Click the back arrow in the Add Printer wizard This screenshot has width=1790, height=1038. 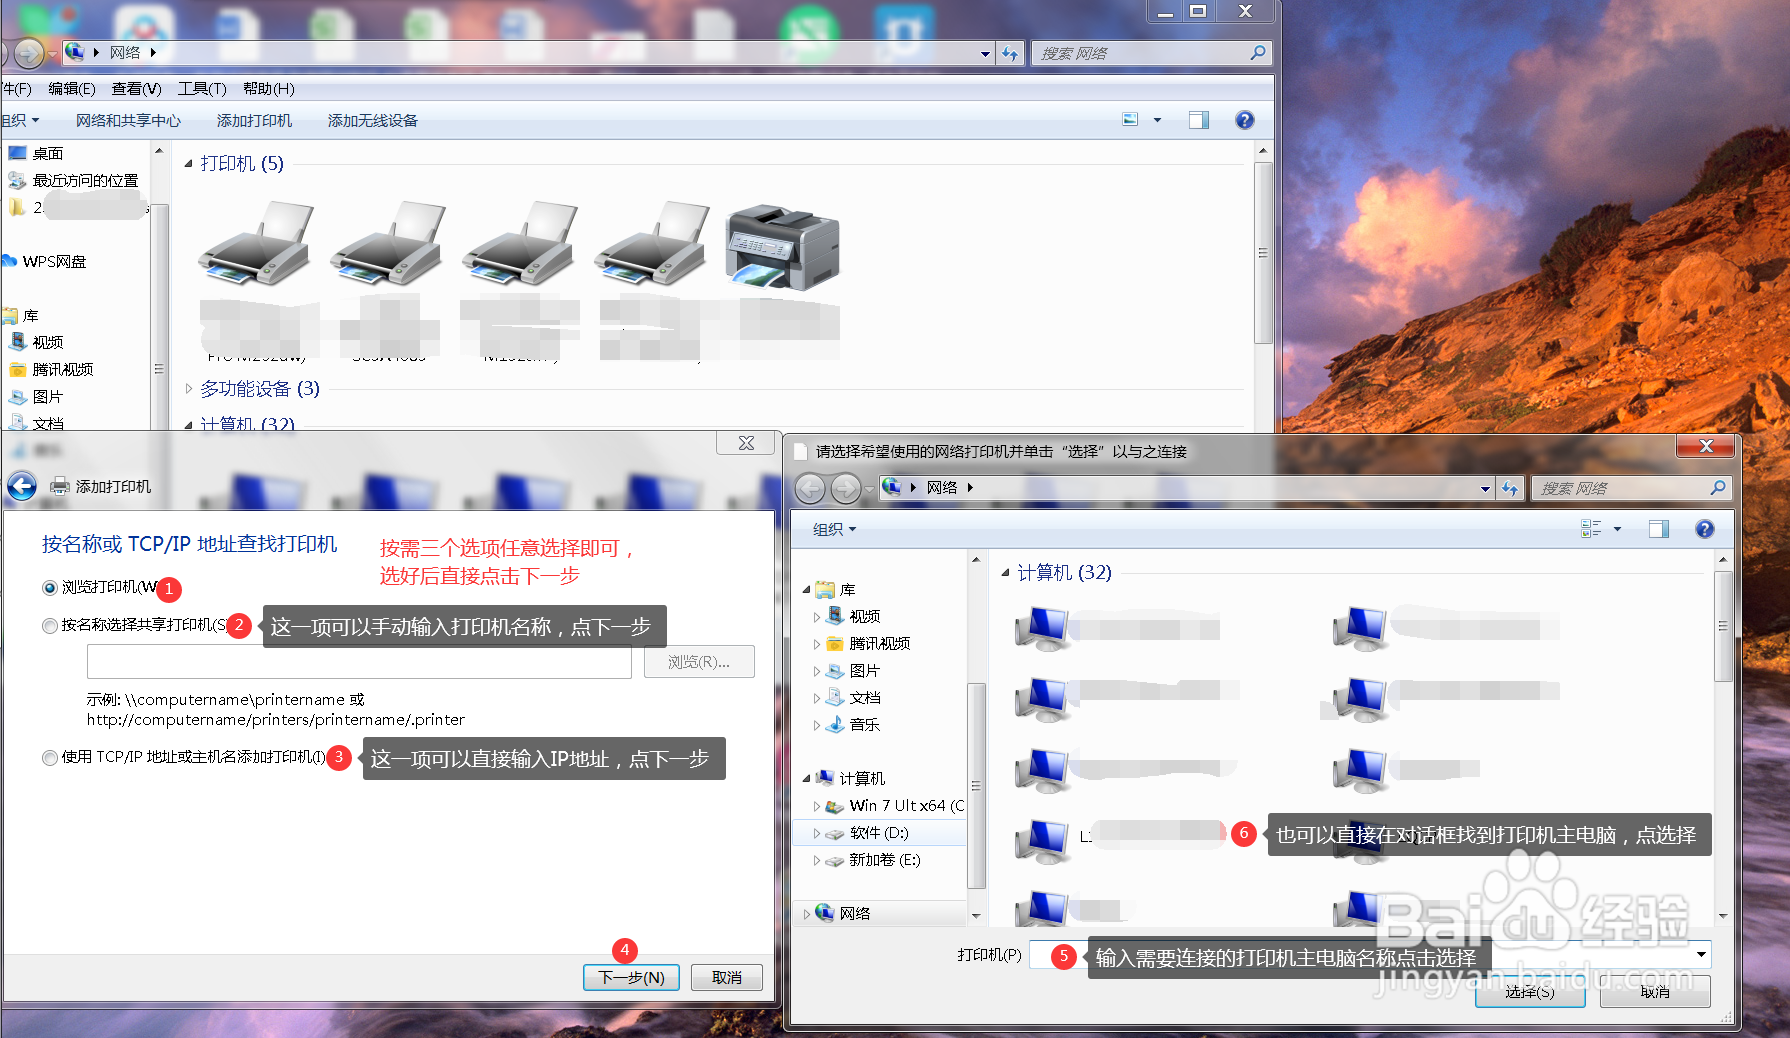point(20,486)
